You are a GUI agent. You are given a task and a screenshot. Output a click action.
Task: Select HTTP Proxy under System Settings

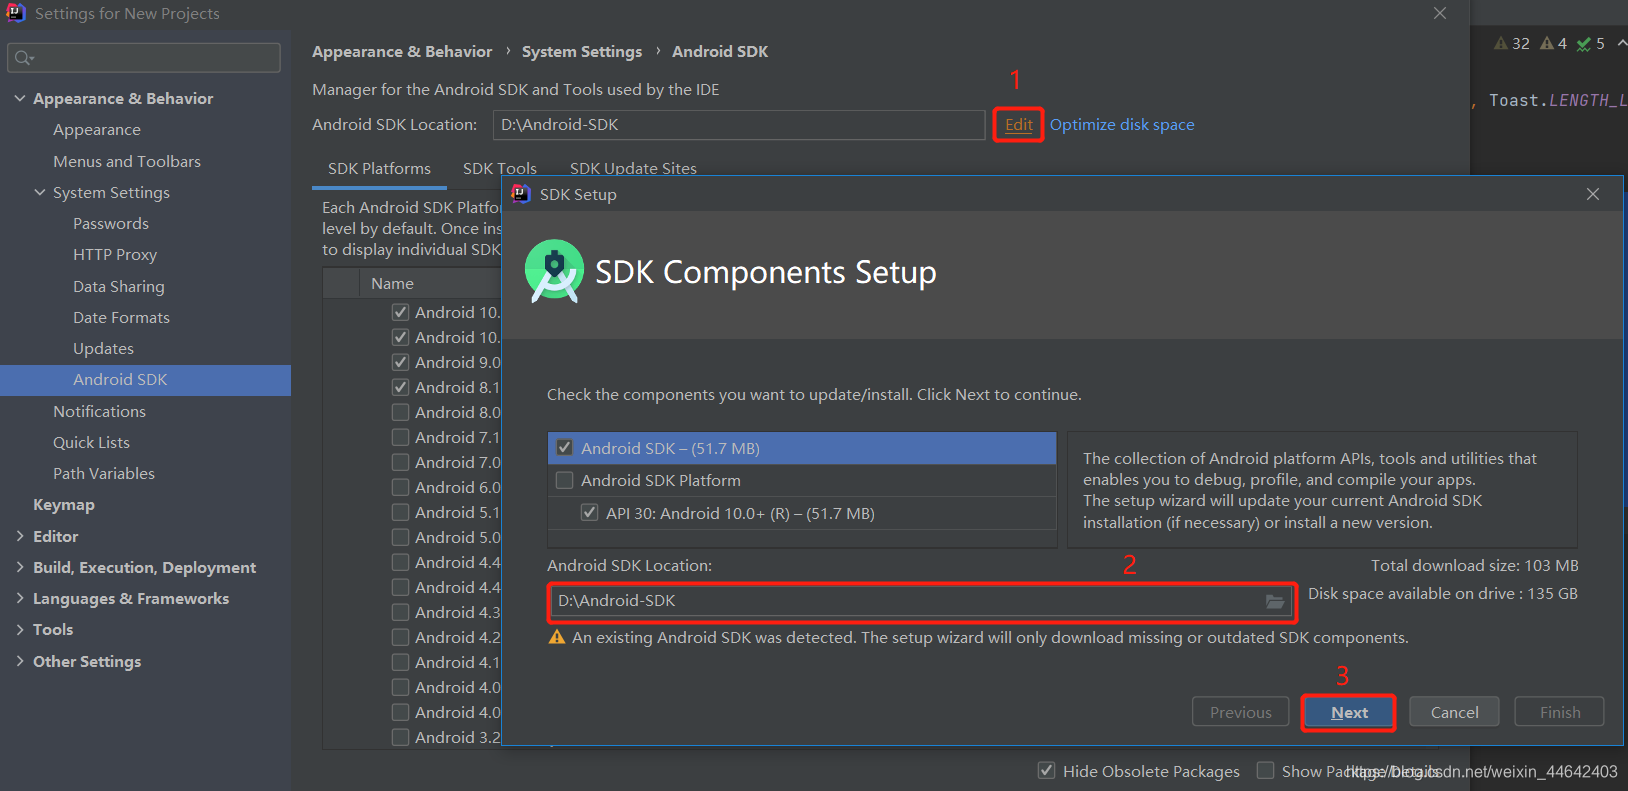pos(115,254)
